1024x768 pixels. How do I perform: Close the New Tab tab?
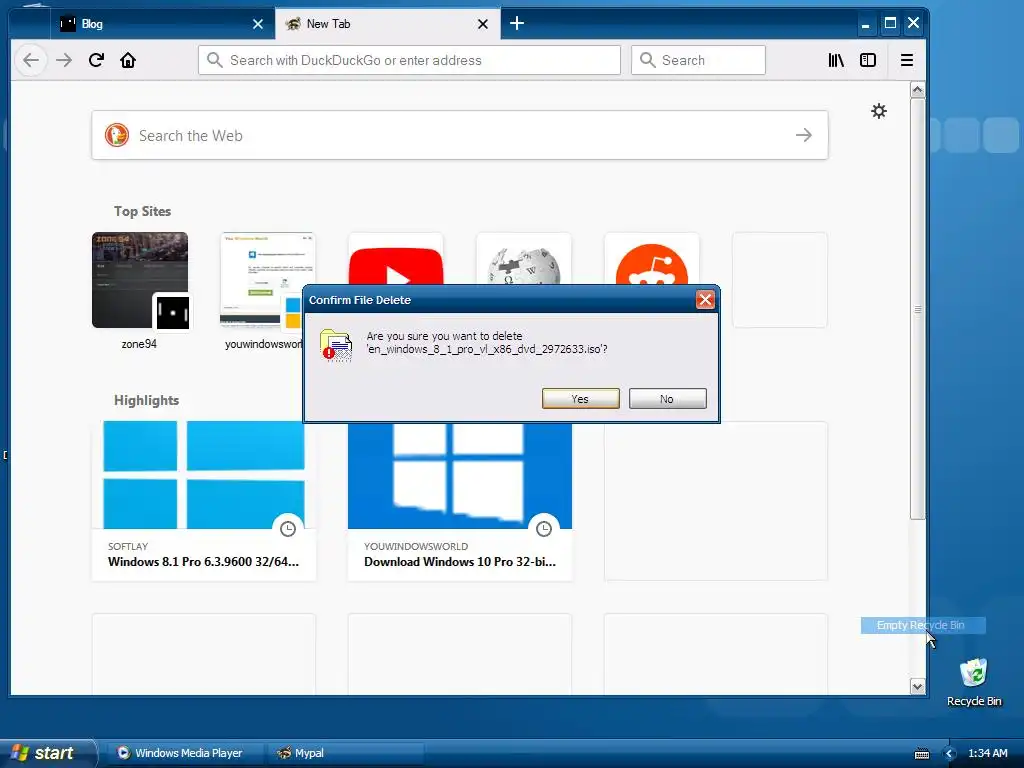[483, 24]
